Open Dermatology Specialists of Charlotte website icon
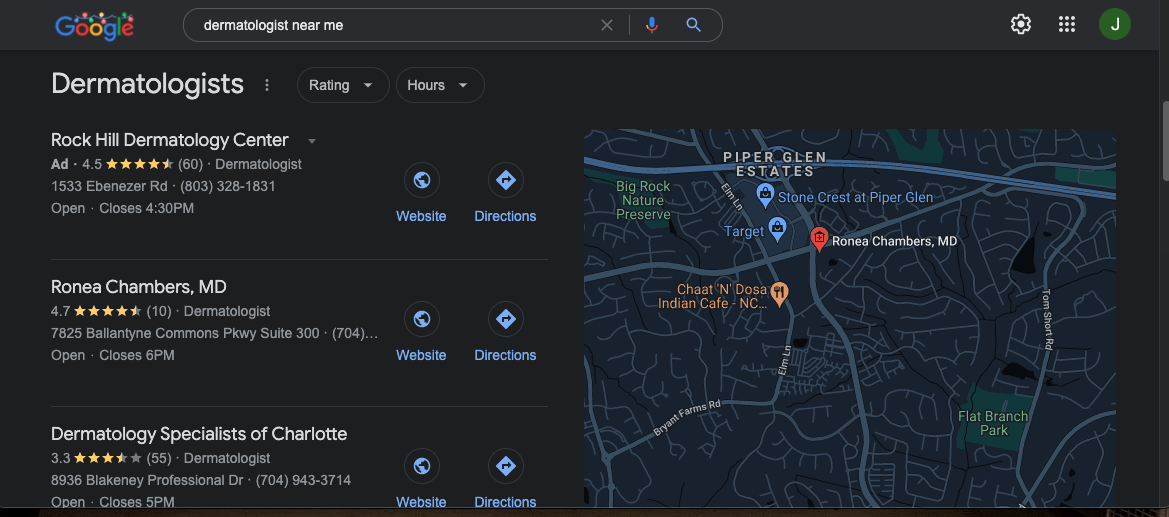 [421, 466]
